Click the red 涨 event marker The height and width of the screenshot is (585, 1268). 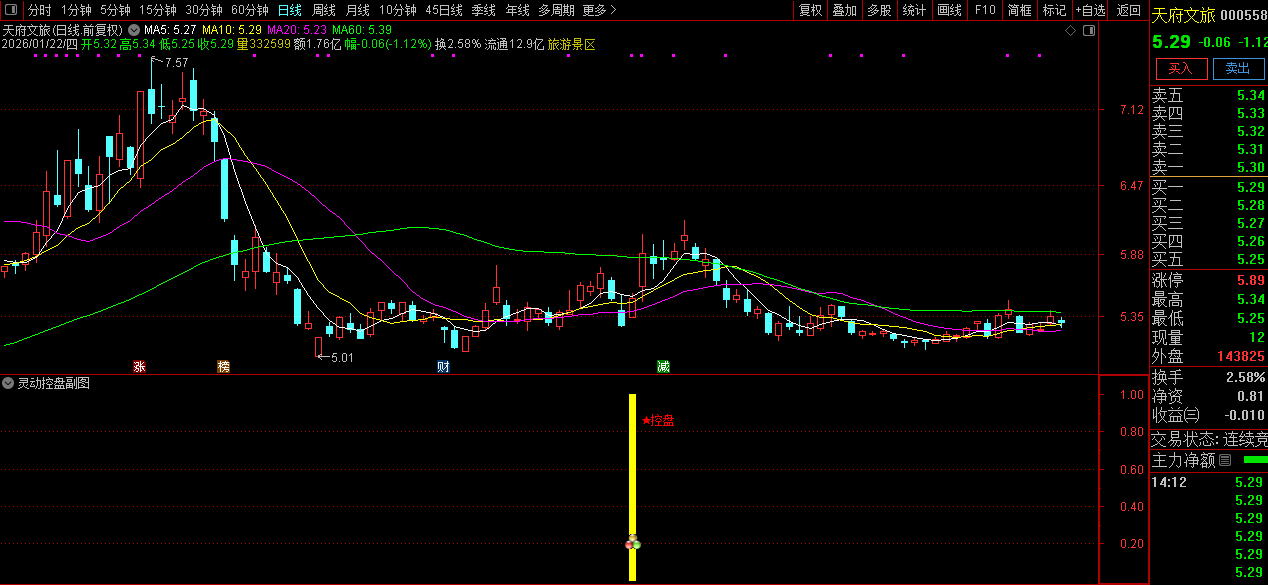(139, 367)
